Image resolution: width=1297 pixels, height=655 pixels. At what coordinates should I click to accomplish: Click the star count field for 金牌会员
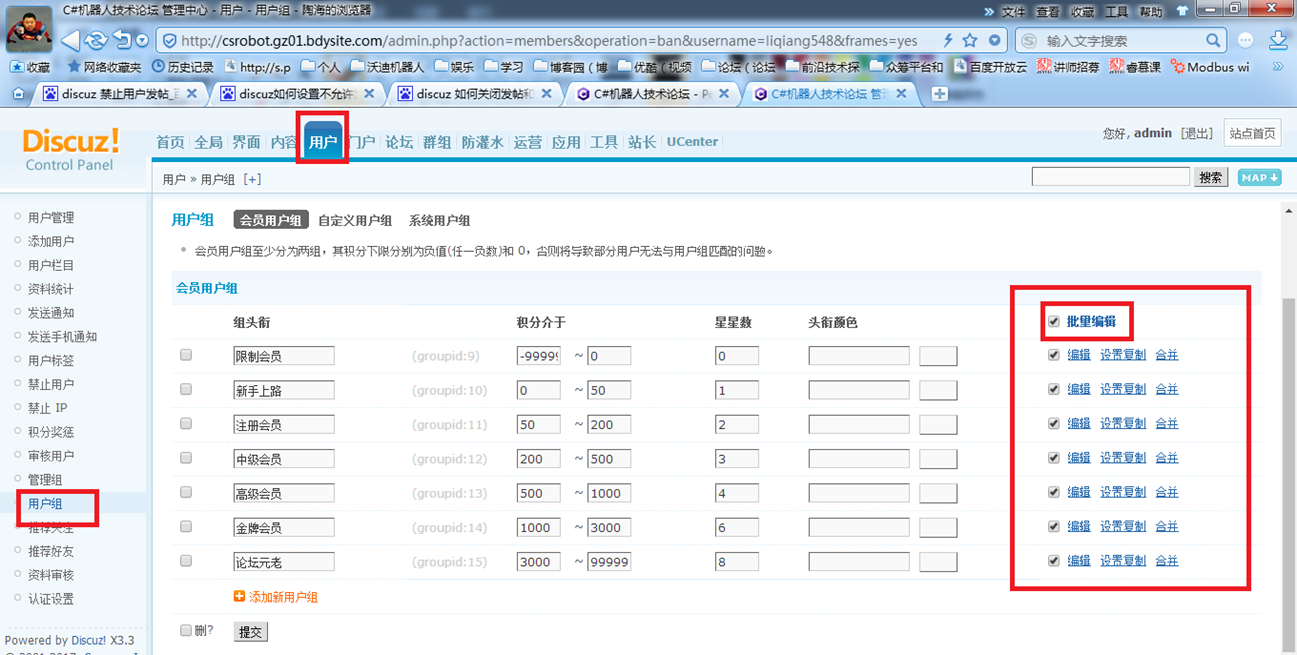pos(737,527)
